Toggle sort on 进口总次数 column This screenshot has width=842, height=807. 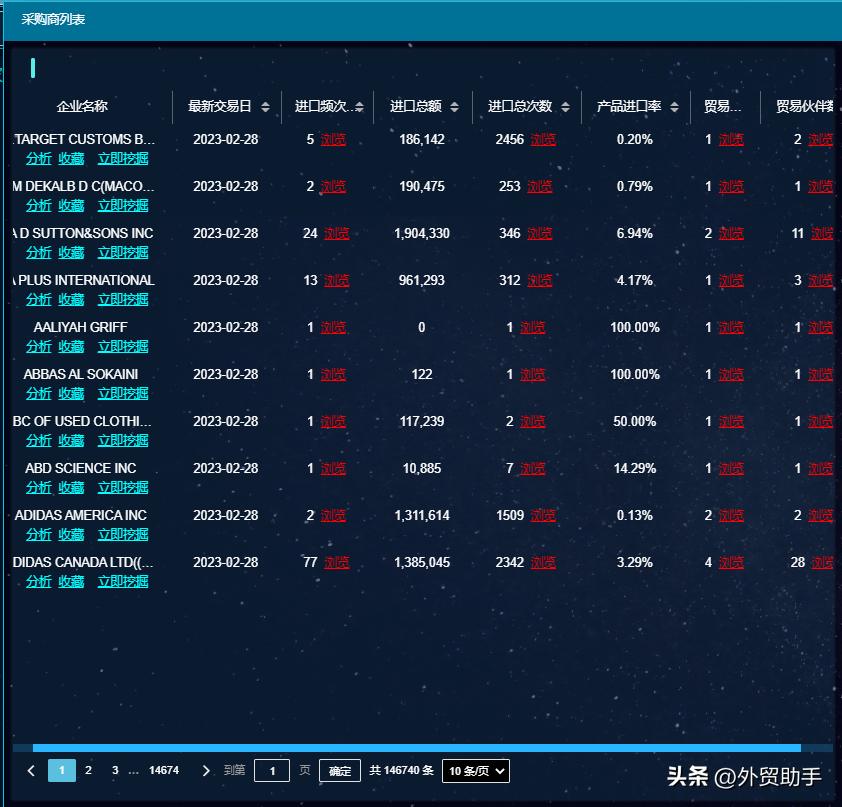tap(566, 107)
